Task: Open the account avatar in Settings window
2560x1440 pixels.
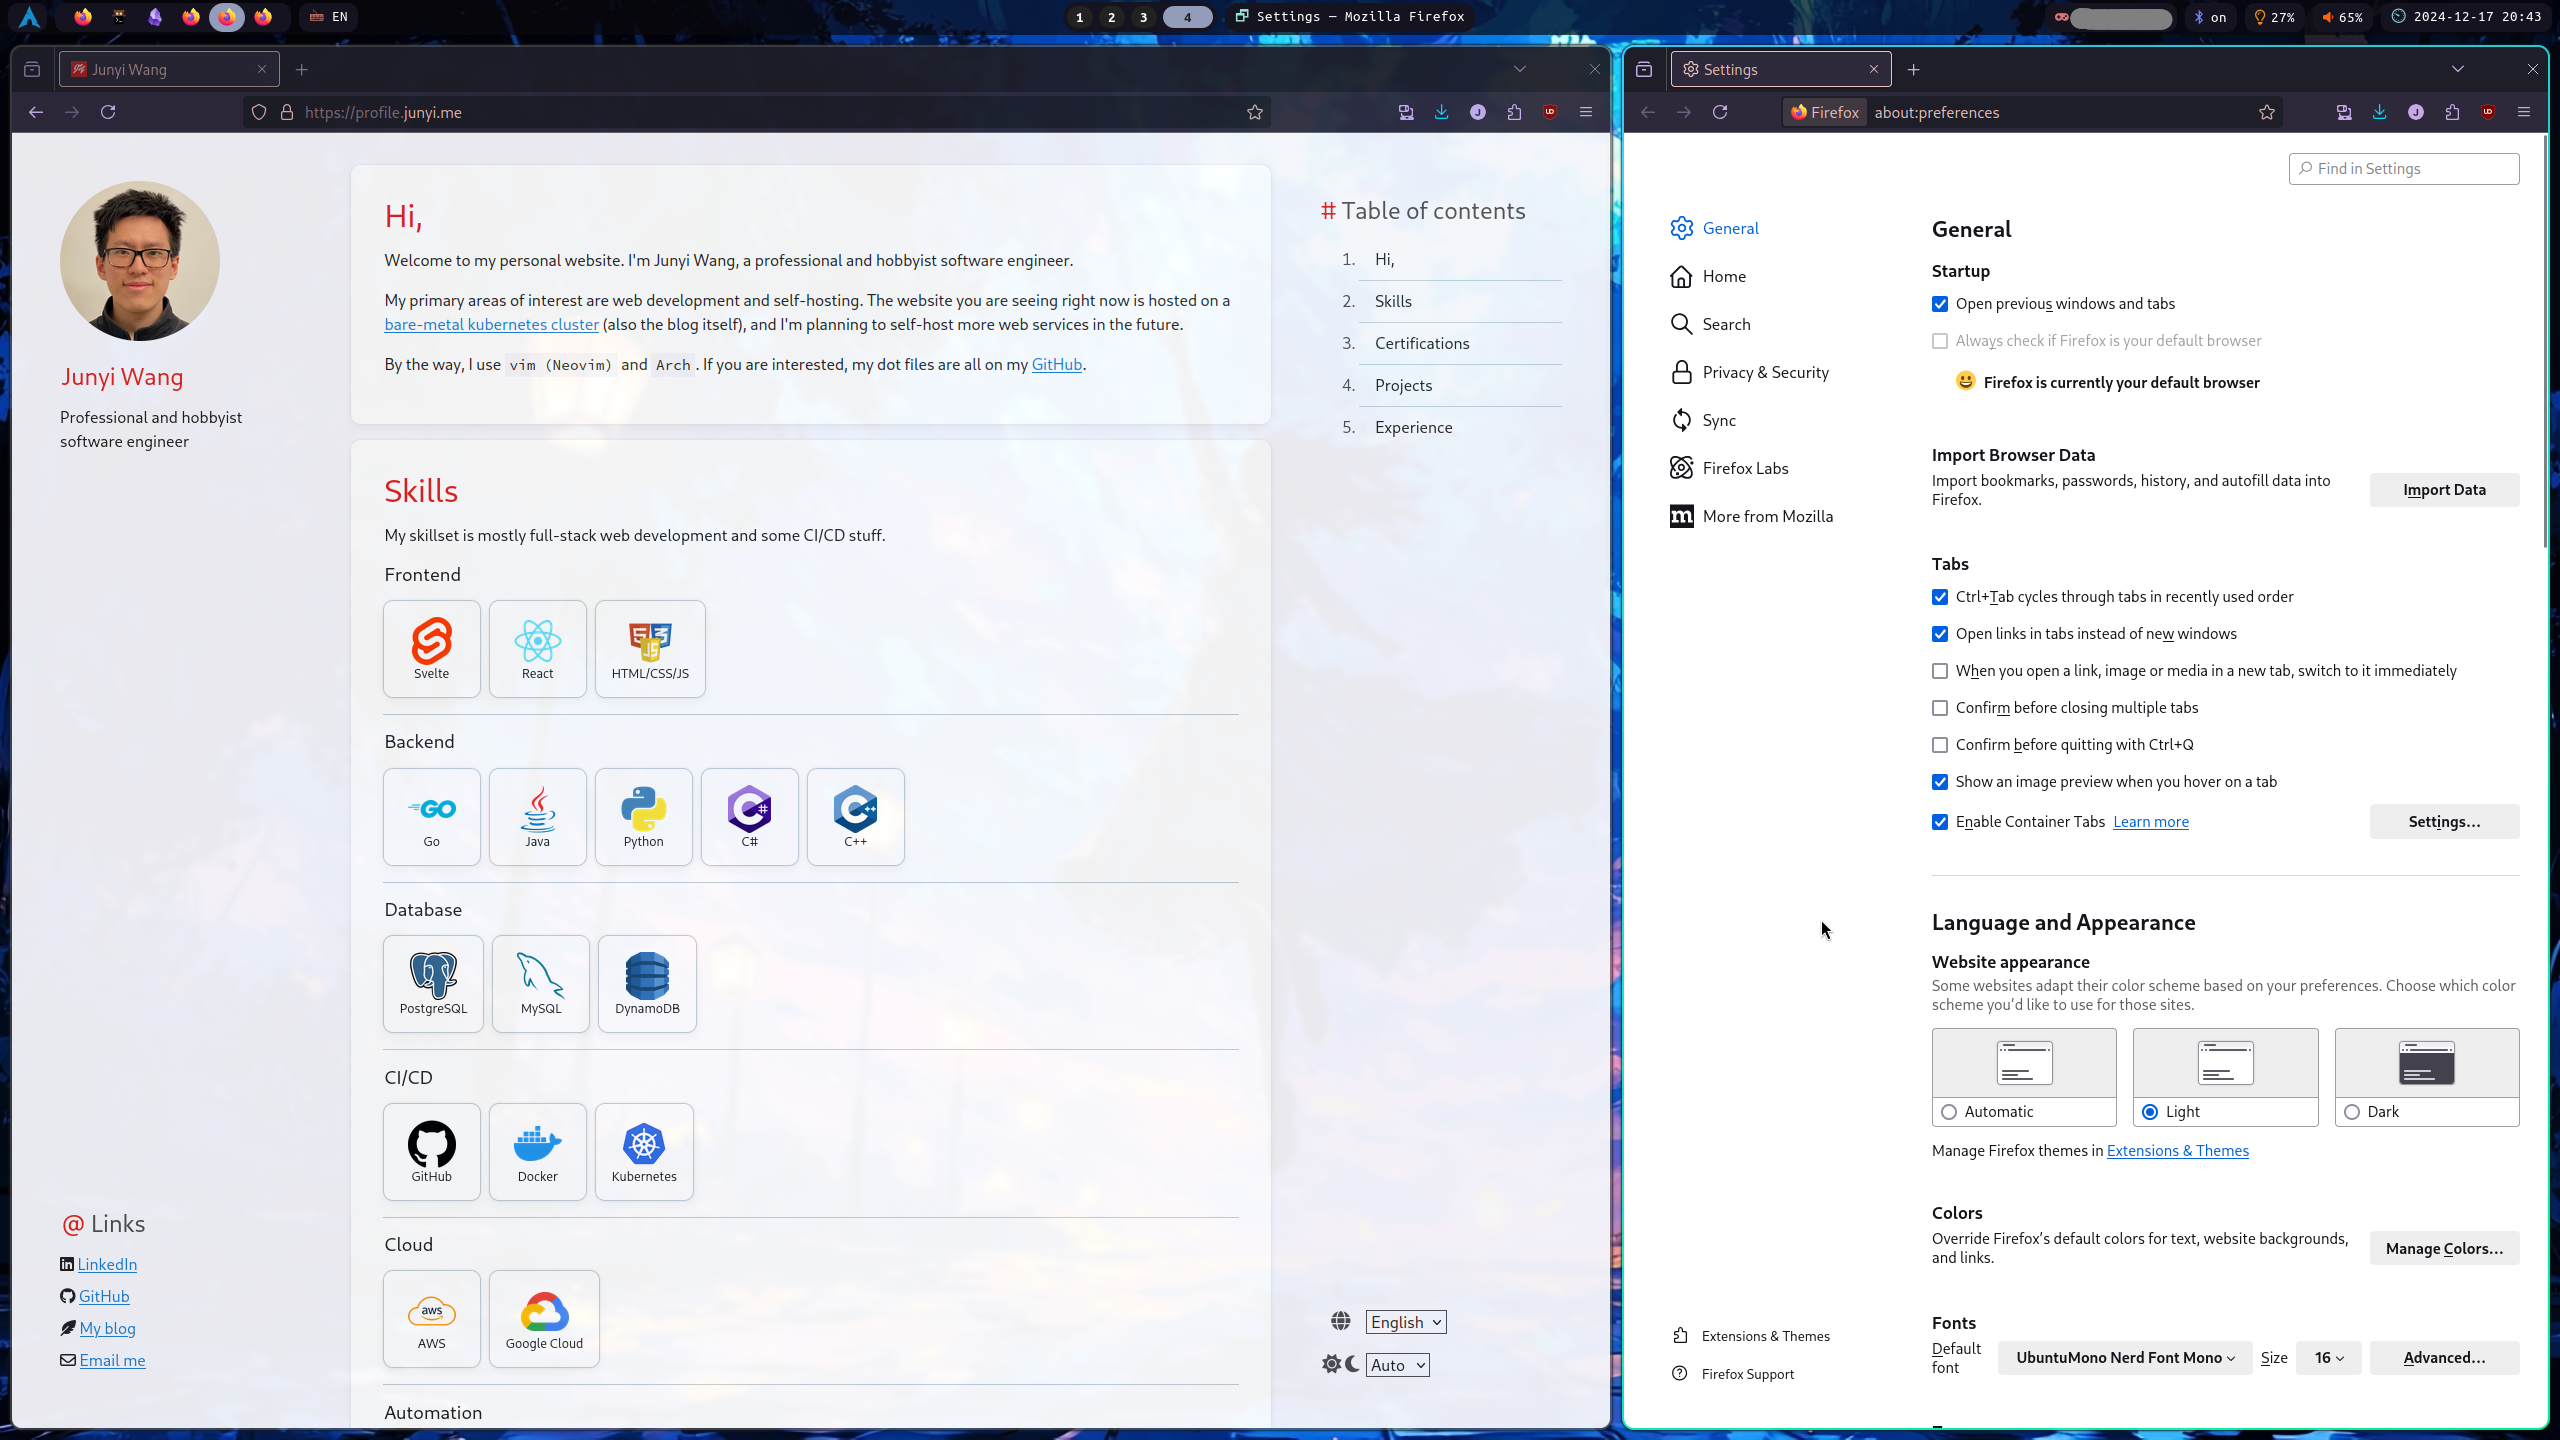Action: 2416,112
